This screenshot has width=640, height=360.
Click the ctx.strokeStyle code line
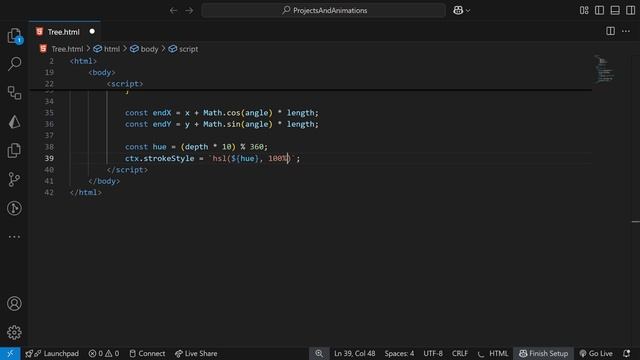[x=212, y=158]
